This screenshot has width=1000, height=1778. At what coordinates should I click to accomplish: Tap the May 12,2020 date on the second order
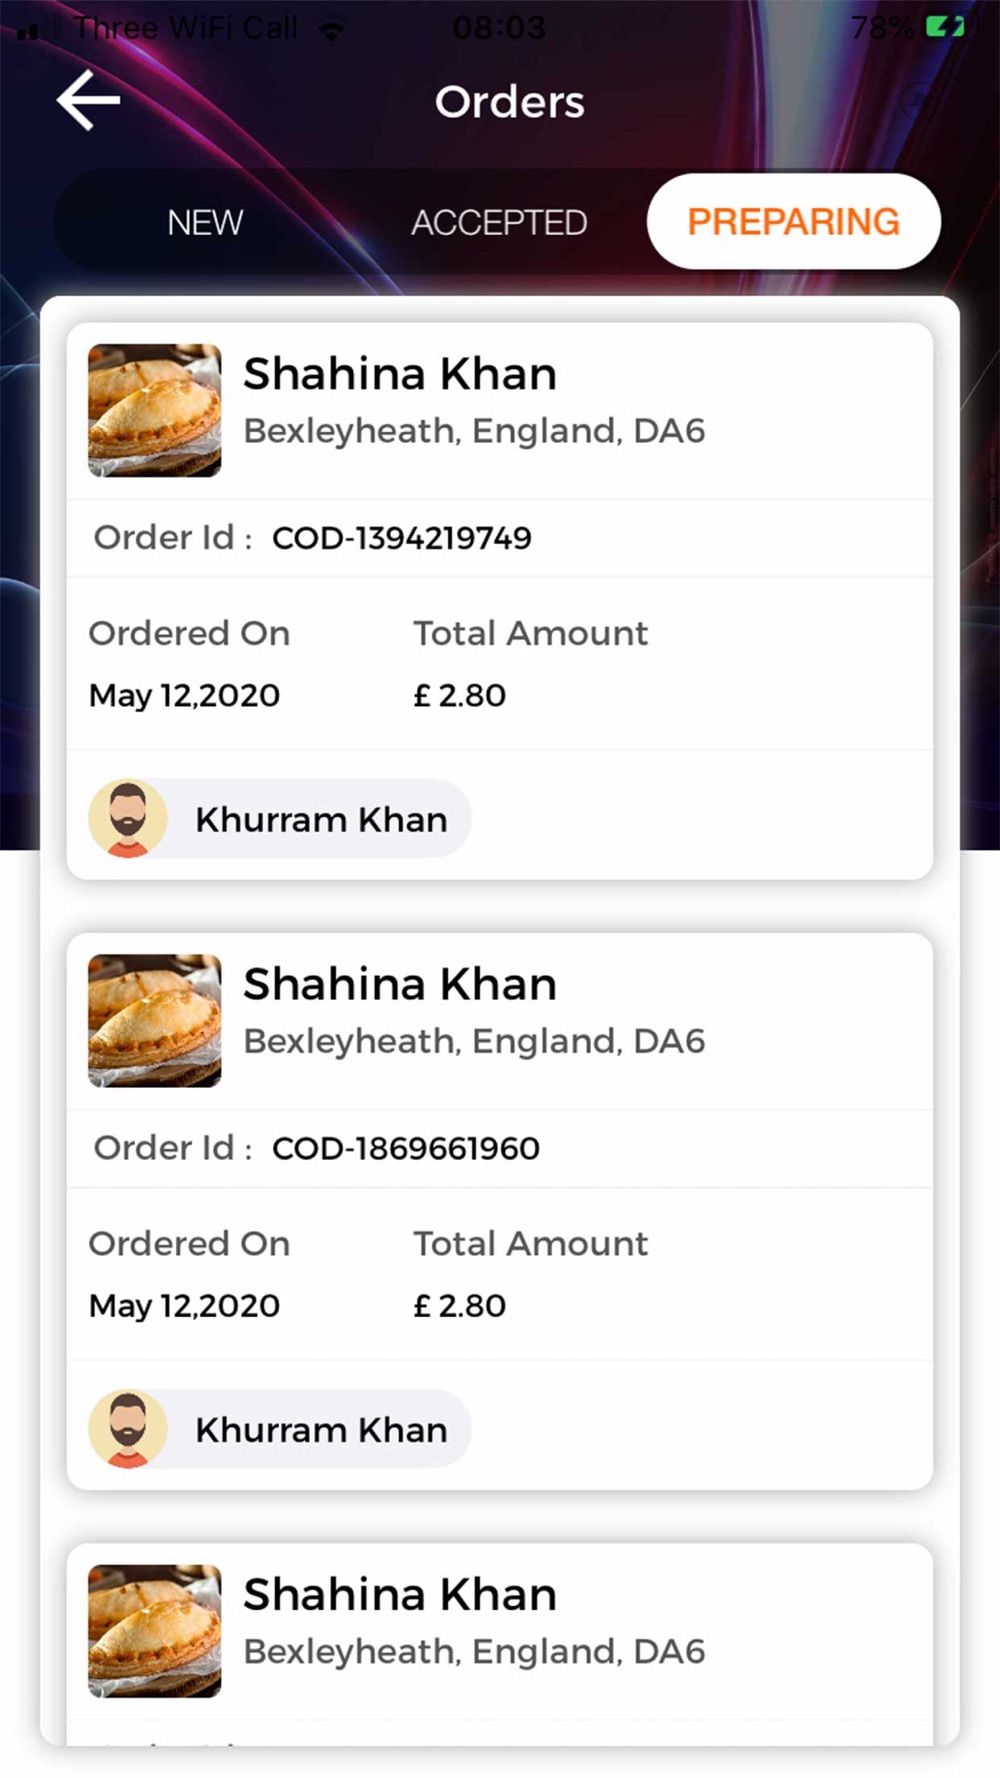point(184,1305)
